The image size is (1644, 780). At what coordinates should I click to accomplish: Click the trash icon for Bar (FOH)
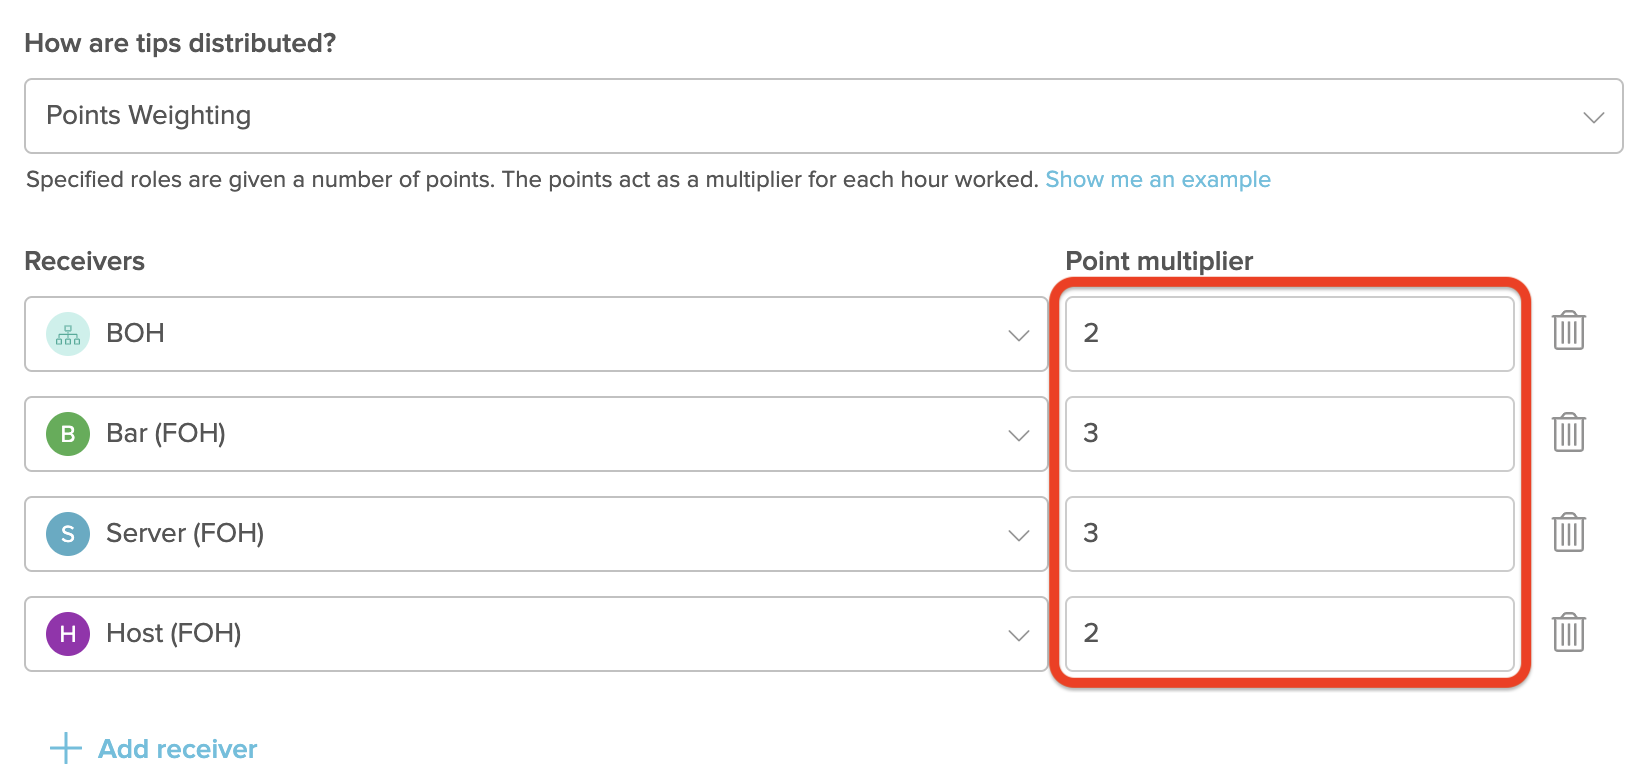(x=1568, y=434)
